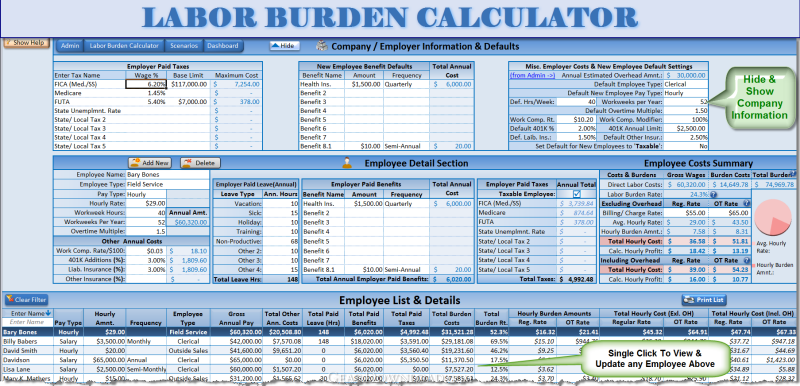
Task: Open the Pay Type field showing Hourly
Action: point(146,194)
